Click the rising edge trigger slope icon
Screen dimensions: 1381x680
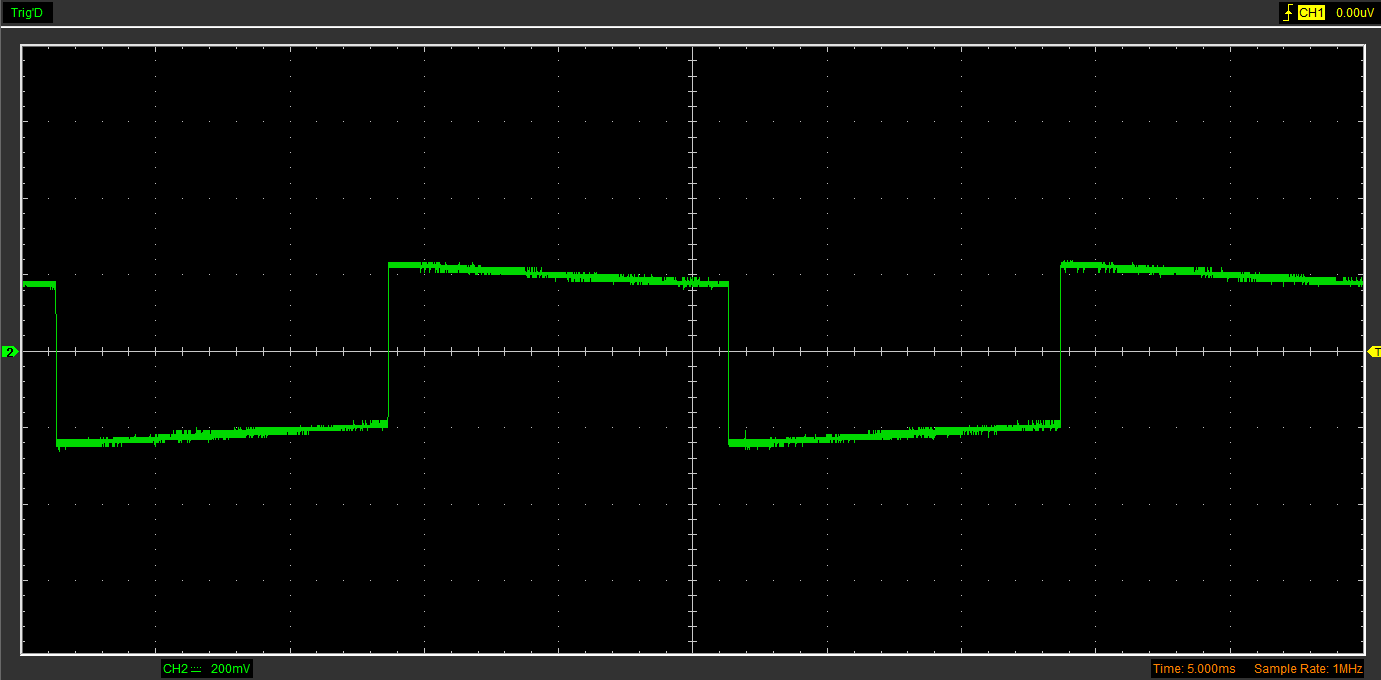(x=1287, y=13)
